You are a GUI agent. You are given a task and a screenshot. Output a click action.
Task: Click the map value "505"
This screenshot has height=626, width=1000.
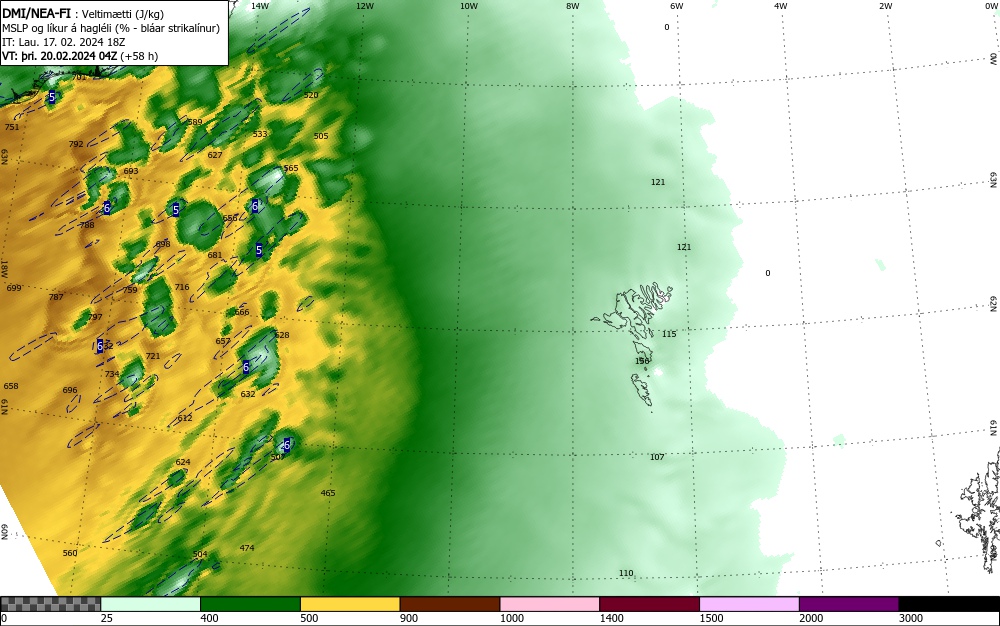coord(321,136)
